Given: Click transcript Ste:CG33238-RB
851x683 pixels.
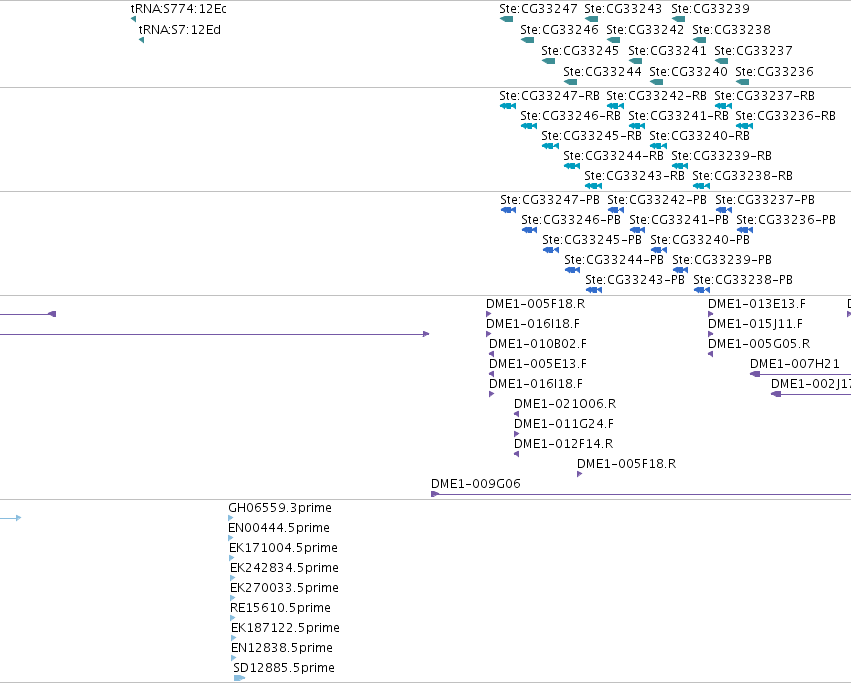Looking at the screenshot, I should click(x=742, y=176).
